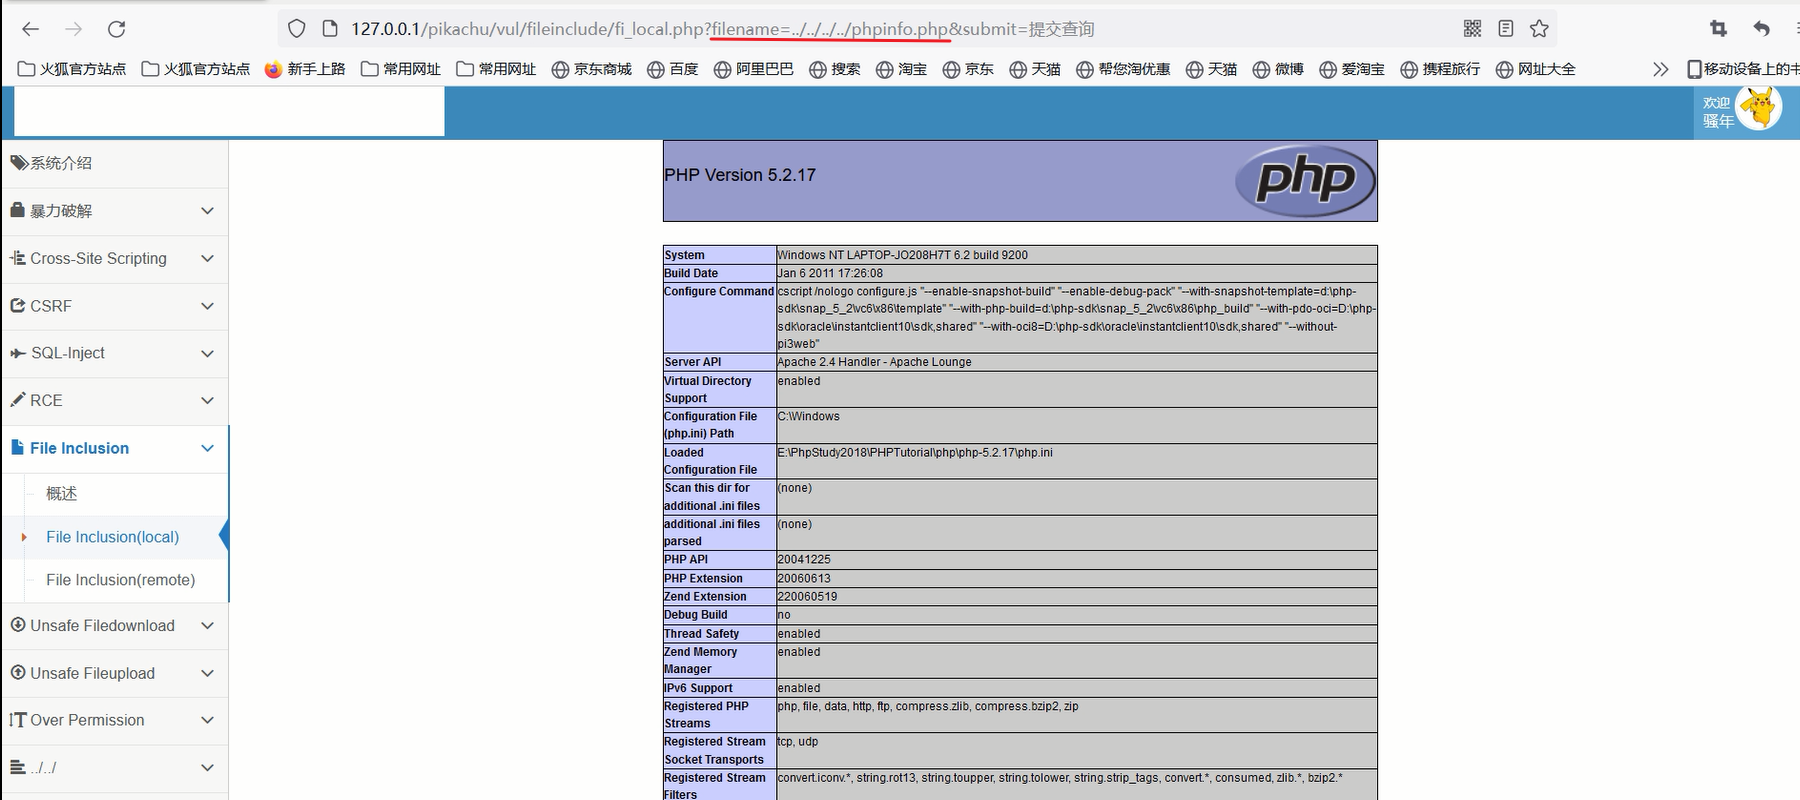Screen dimensions: 1800x800
Task: Open the 携程旅行 bookmark
Action: pos(1440,69)
